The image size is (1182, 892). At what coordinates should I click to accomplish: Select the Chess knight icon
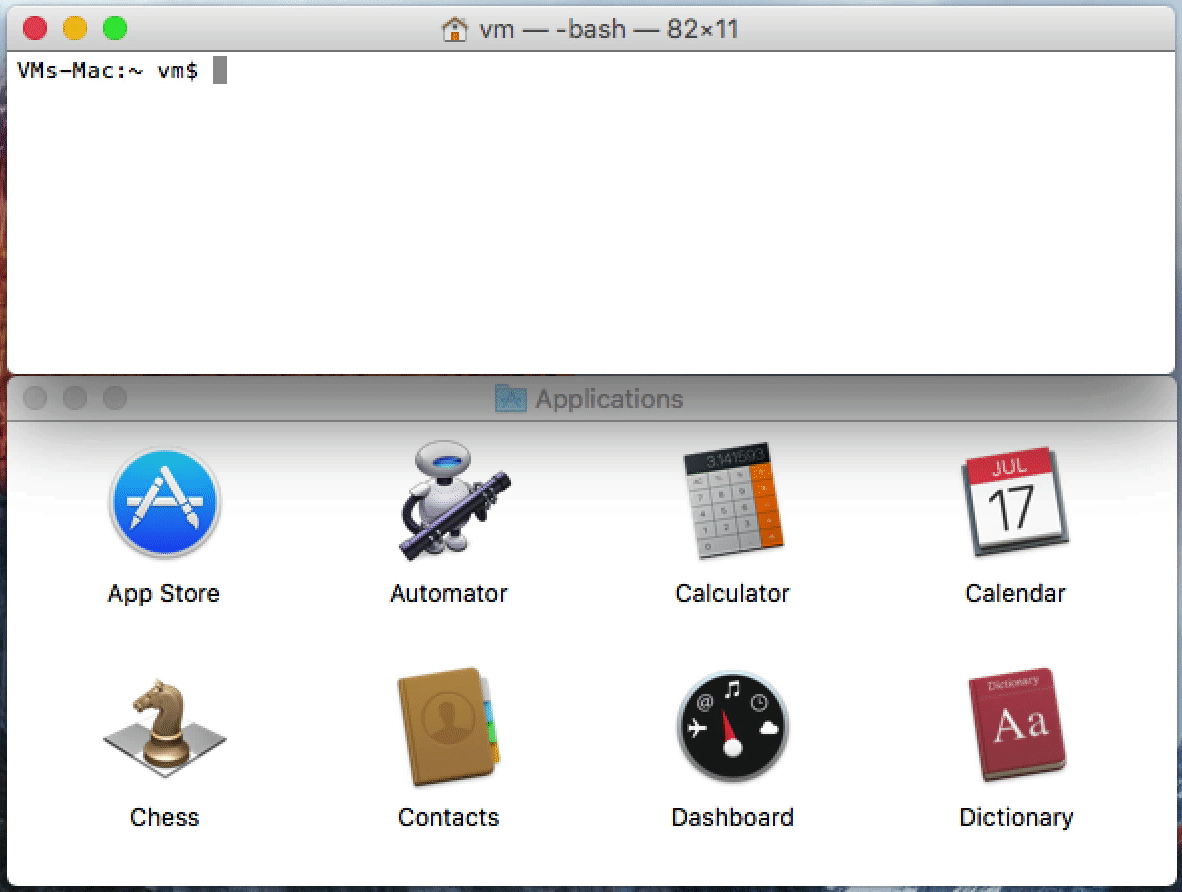click(x=164, y=727)
